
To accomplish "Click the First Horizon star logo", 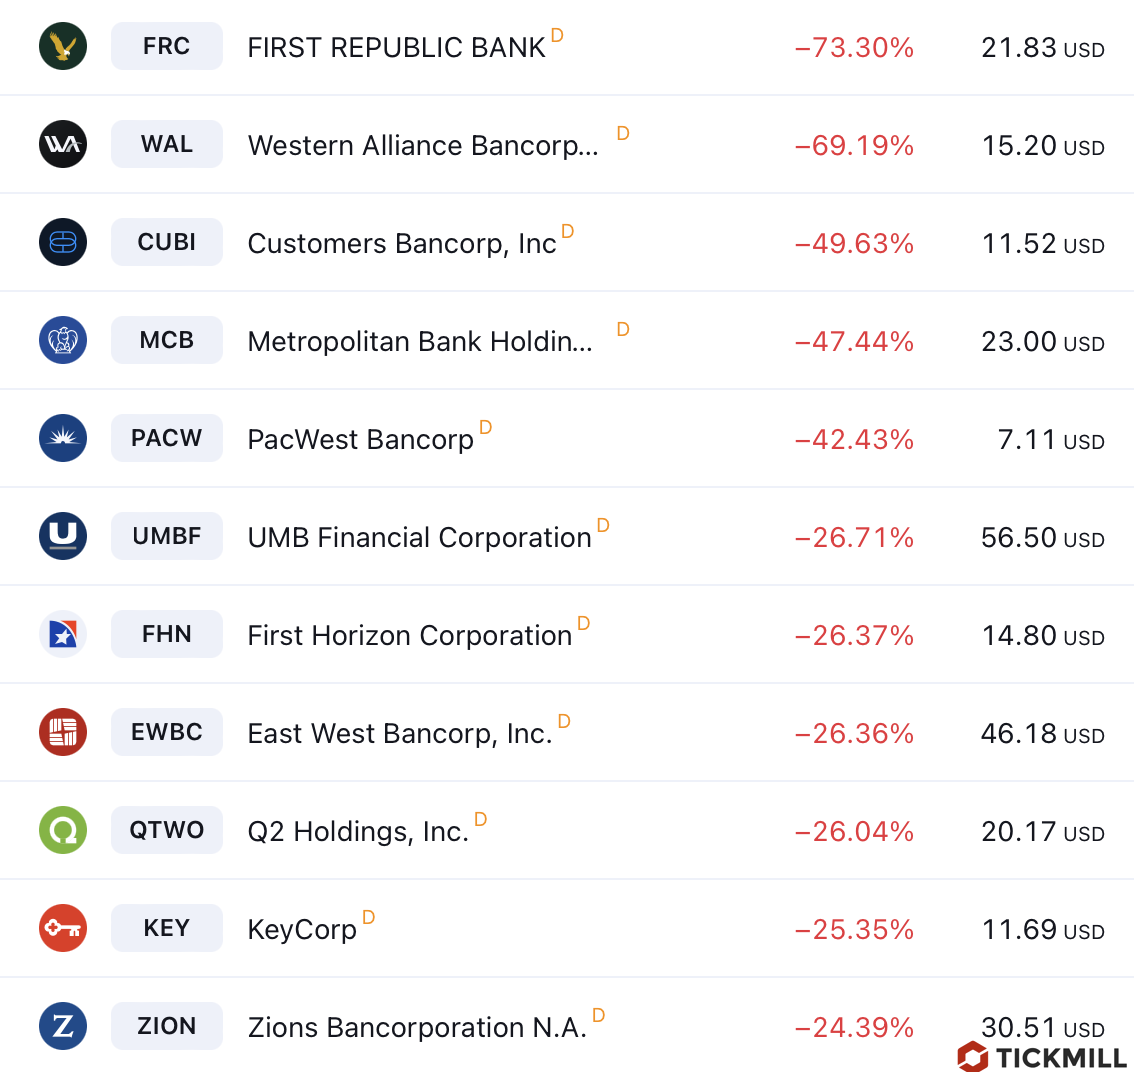I will click(x=63, y=635).
